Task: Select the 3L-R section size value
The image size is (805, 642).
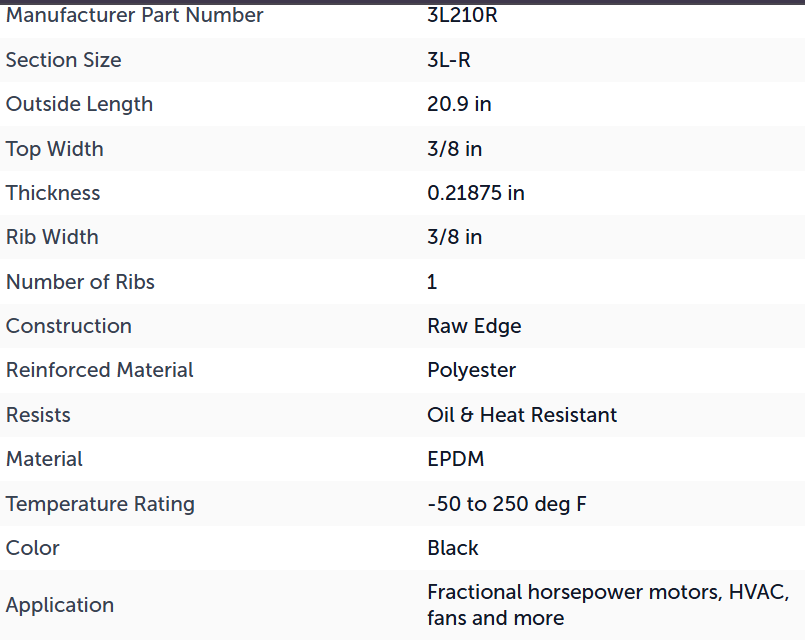Action: [449, 60]
